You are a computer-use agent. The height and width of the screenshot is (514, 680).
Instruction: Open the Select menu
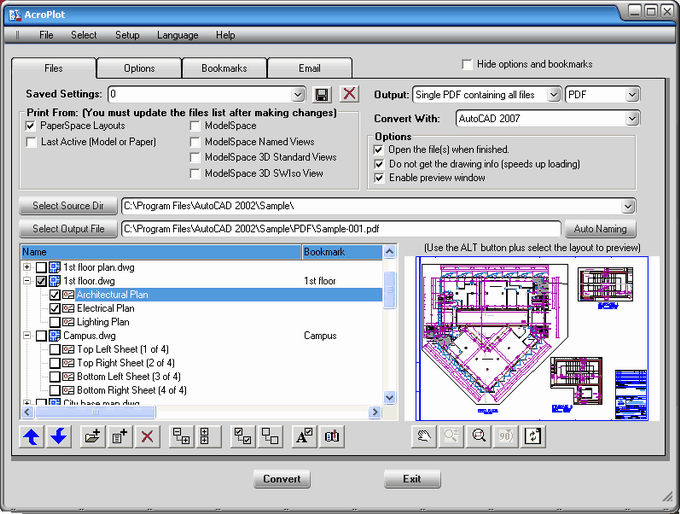[84, 35]
